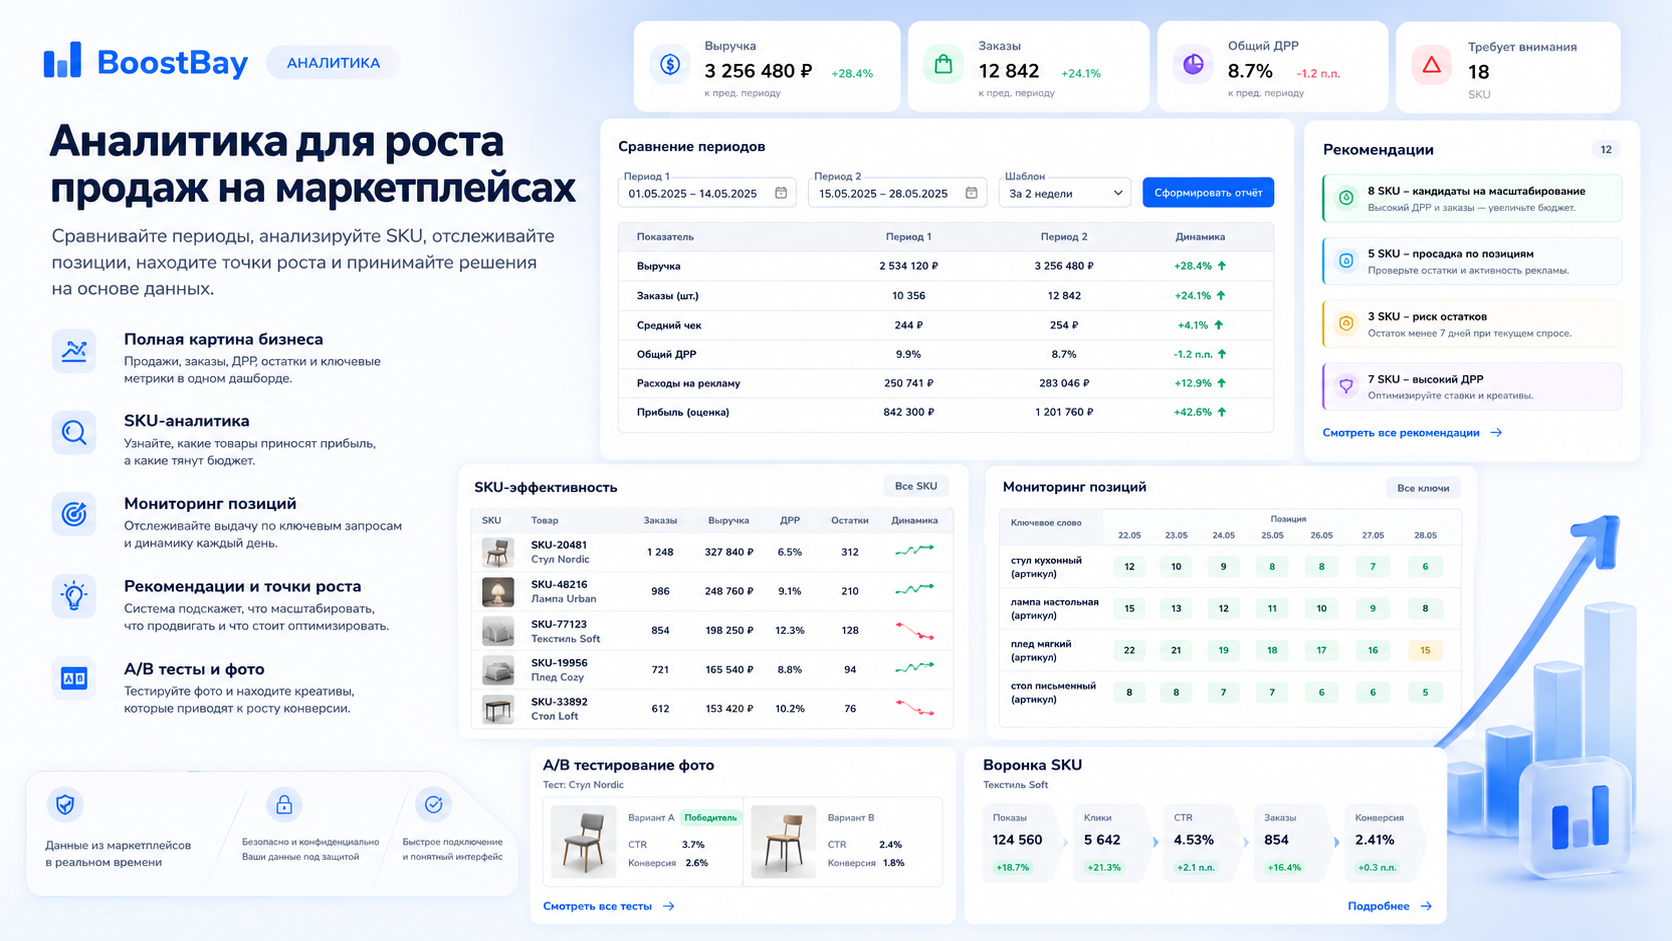1672x941 pixels.
Task: Click the magnifier icon next to SKU-аналитика
Action: point(74,433)
